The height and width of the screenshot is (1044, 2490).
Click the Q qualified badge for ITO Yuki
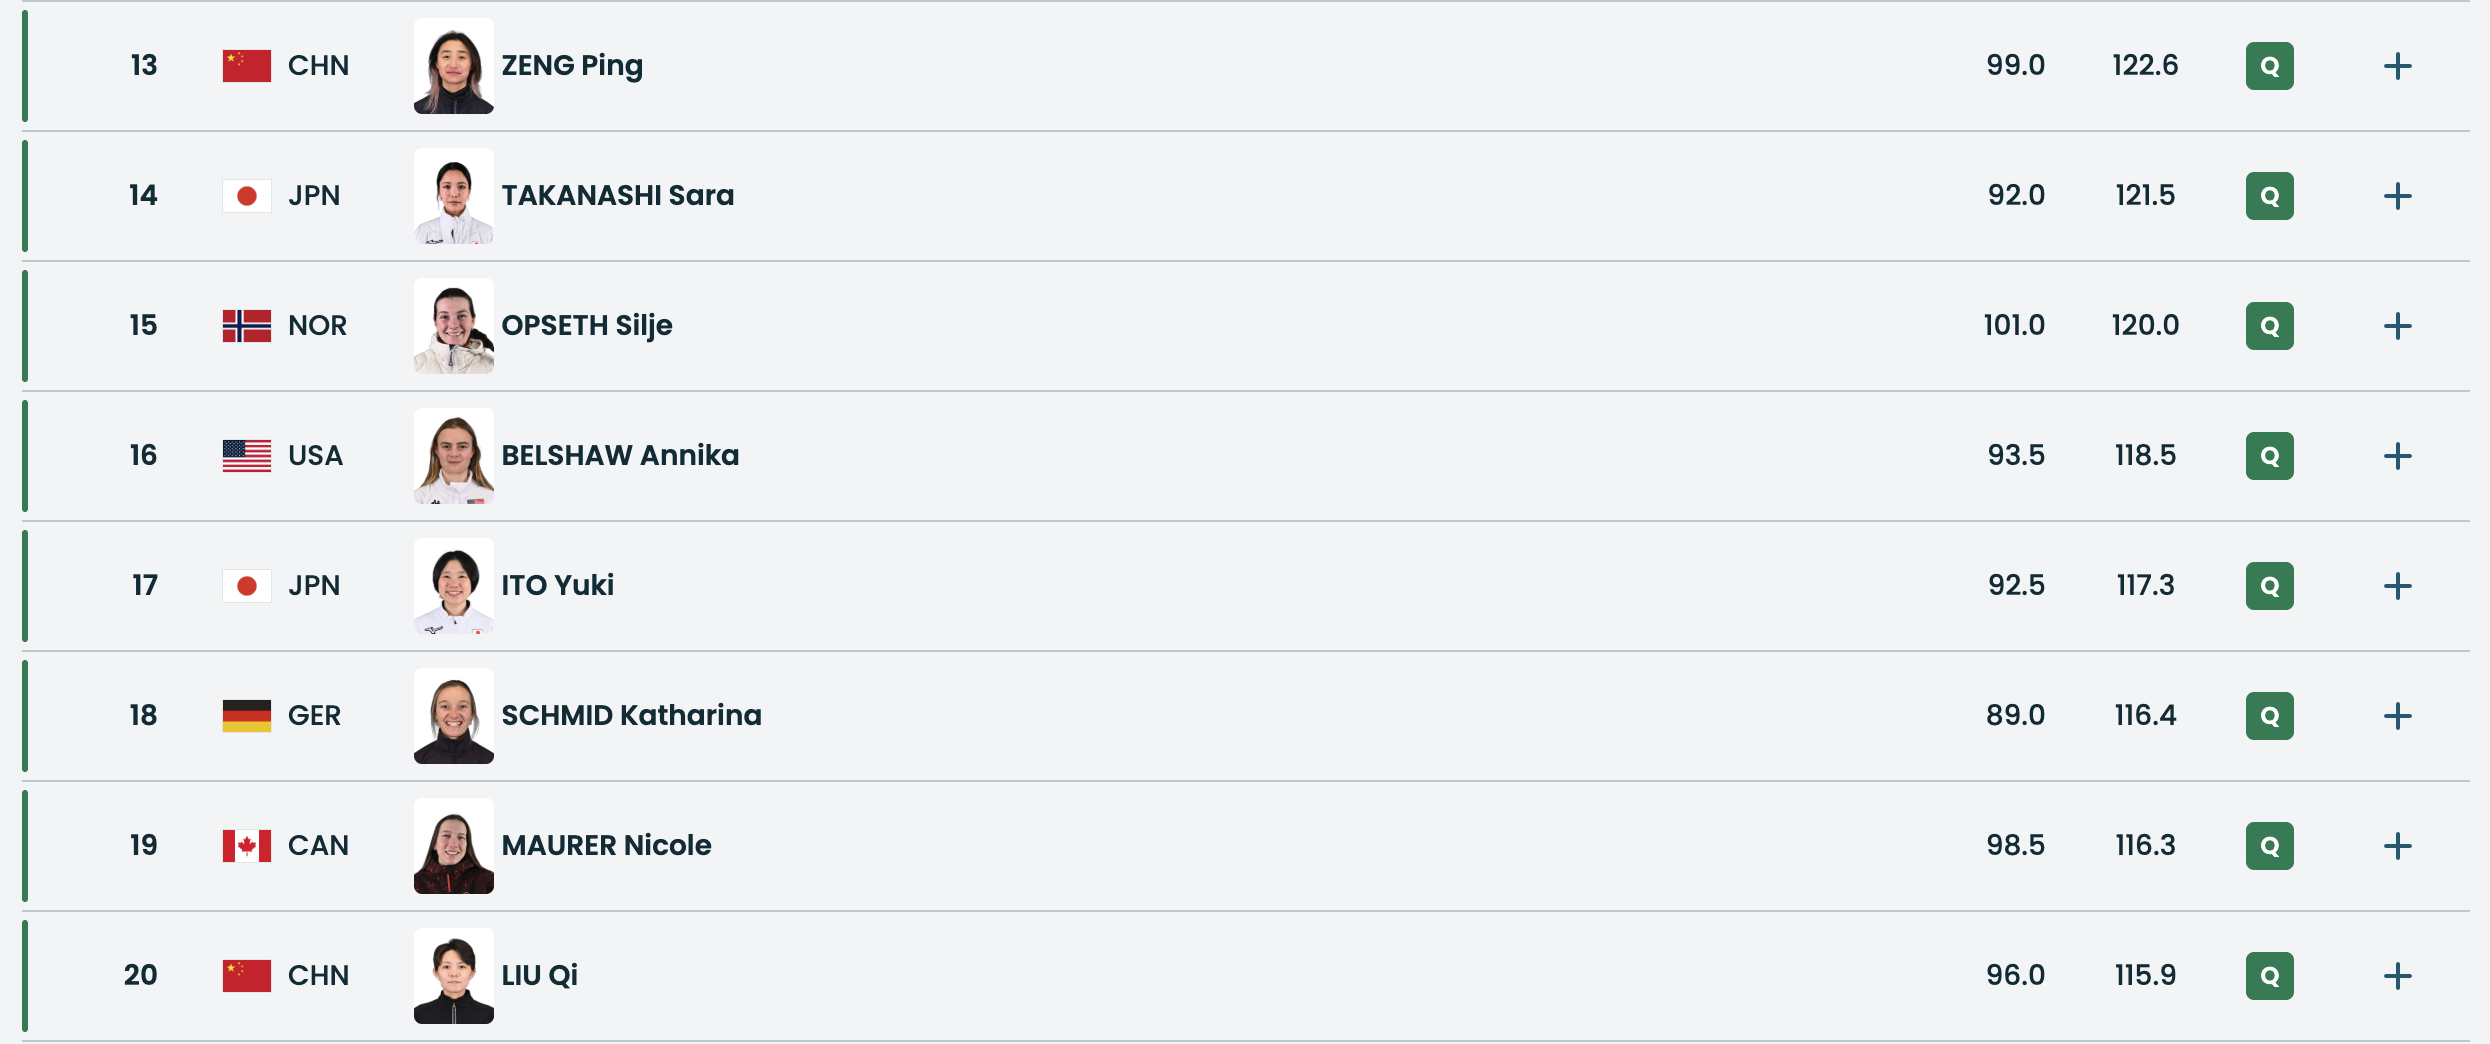2269,586
